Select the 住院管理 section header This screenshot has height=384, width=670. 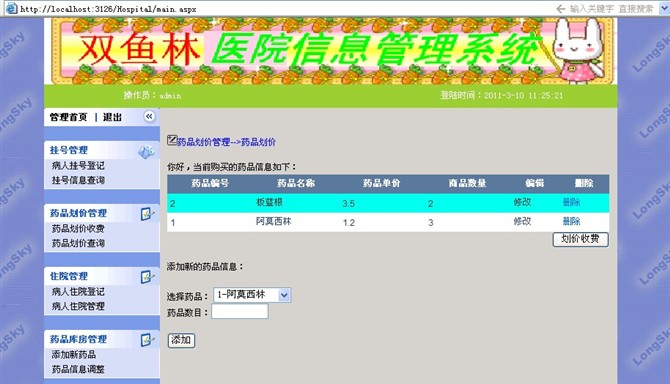[x=69, y=276]
